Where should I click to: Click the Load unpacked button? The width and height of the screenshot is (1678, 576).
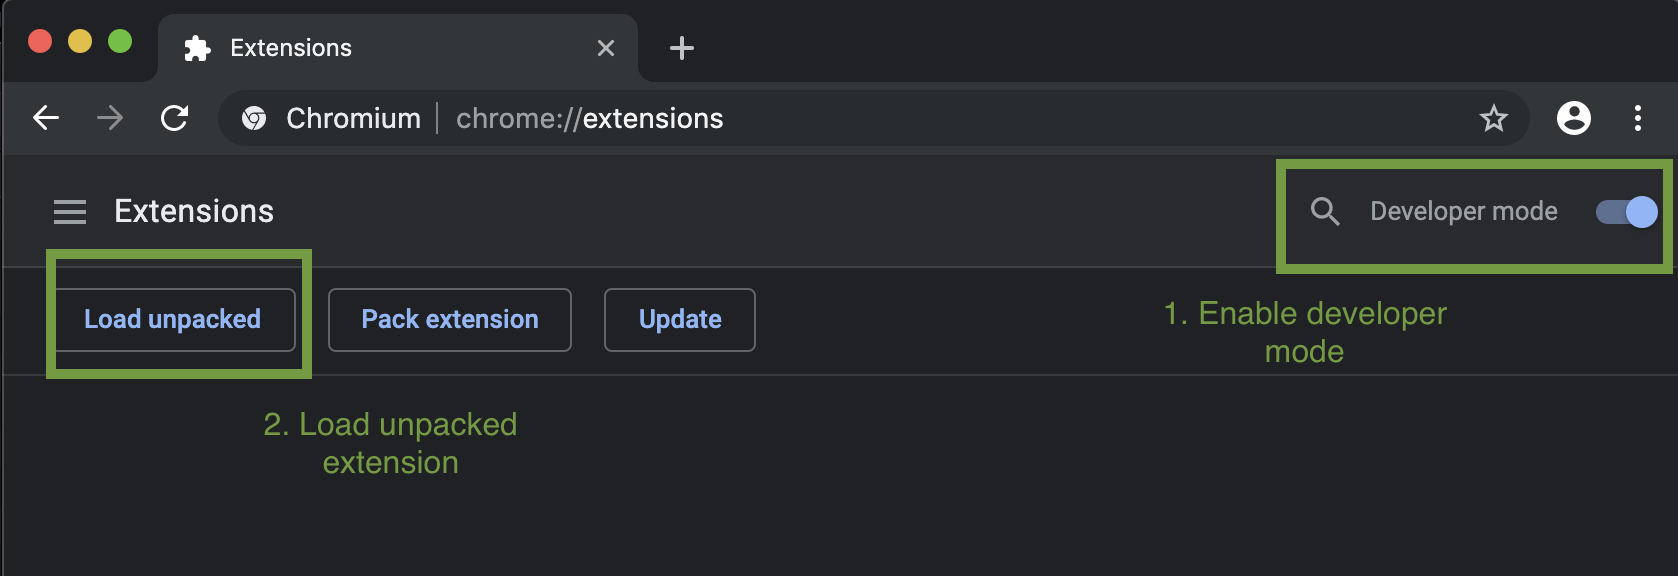click(x=173, y=320)
